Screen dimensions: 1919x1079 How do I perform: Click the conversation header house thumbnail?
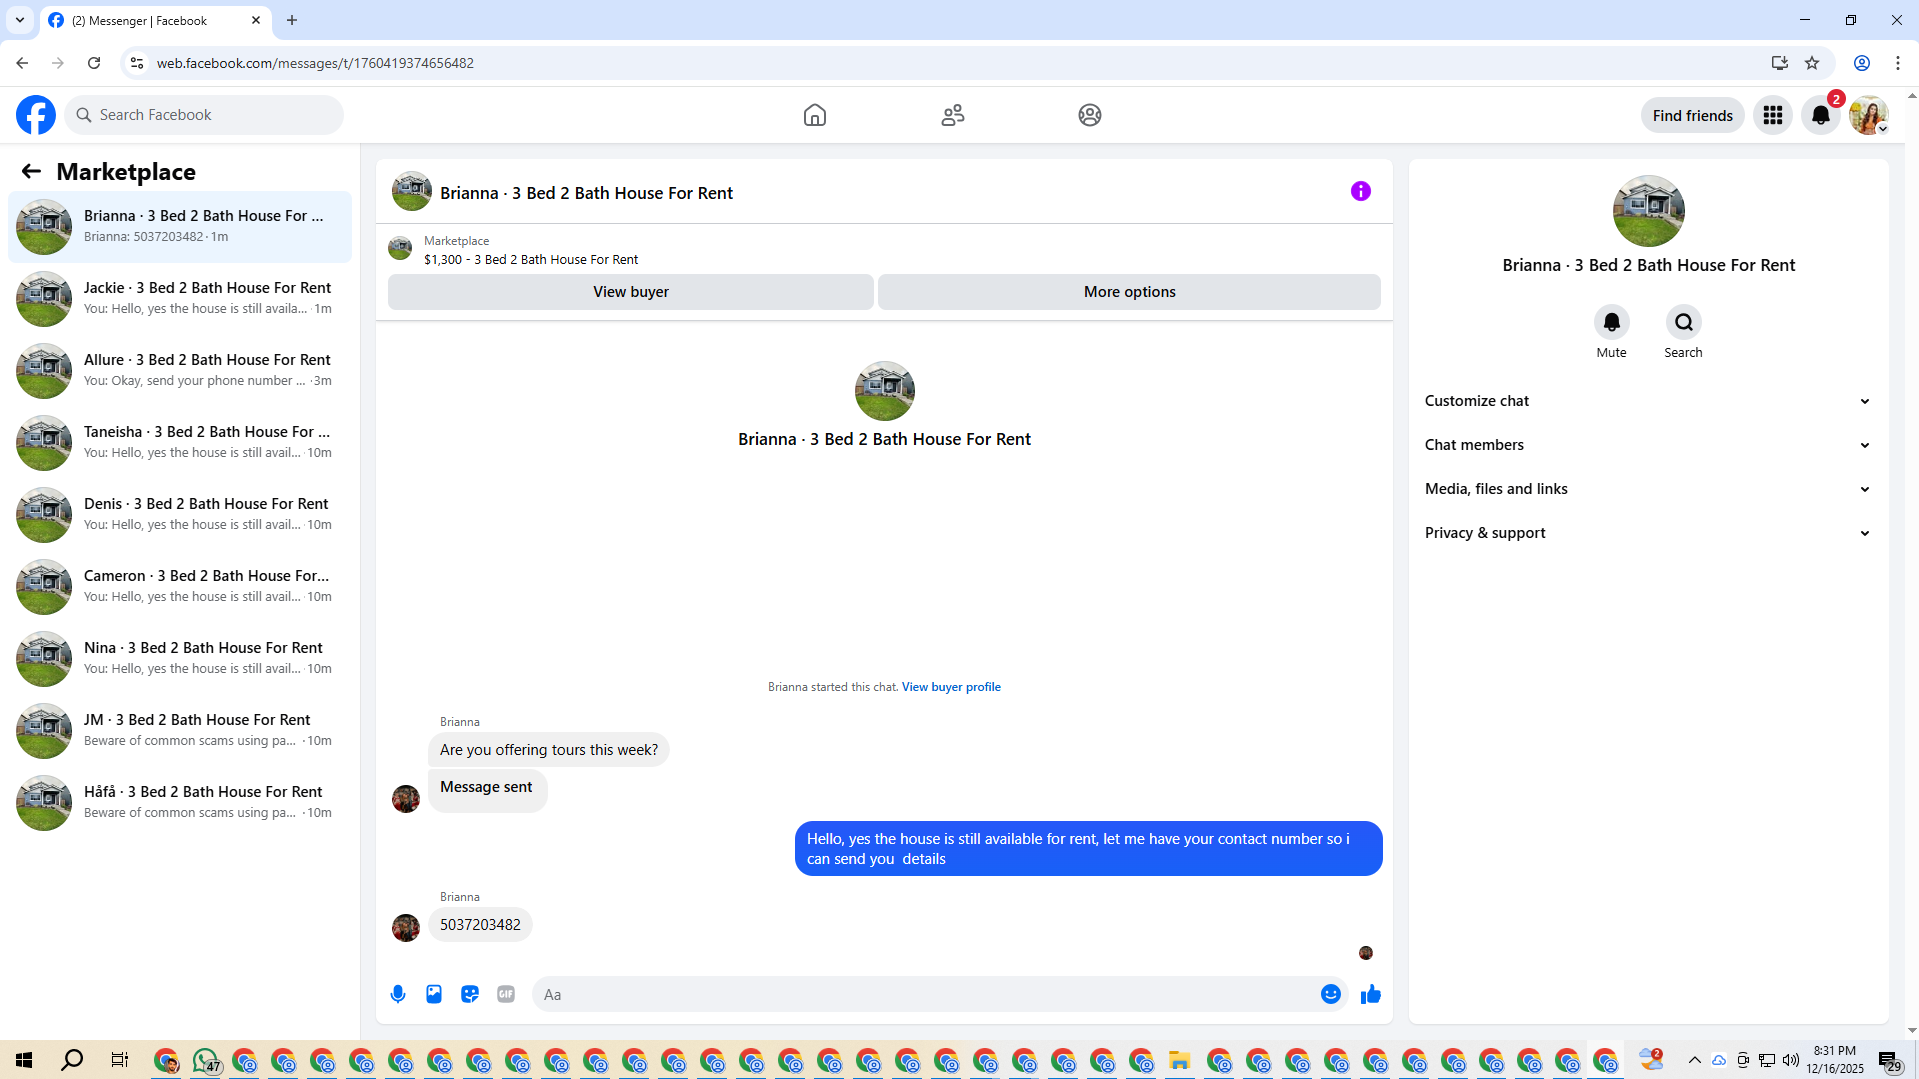(412, 192)
